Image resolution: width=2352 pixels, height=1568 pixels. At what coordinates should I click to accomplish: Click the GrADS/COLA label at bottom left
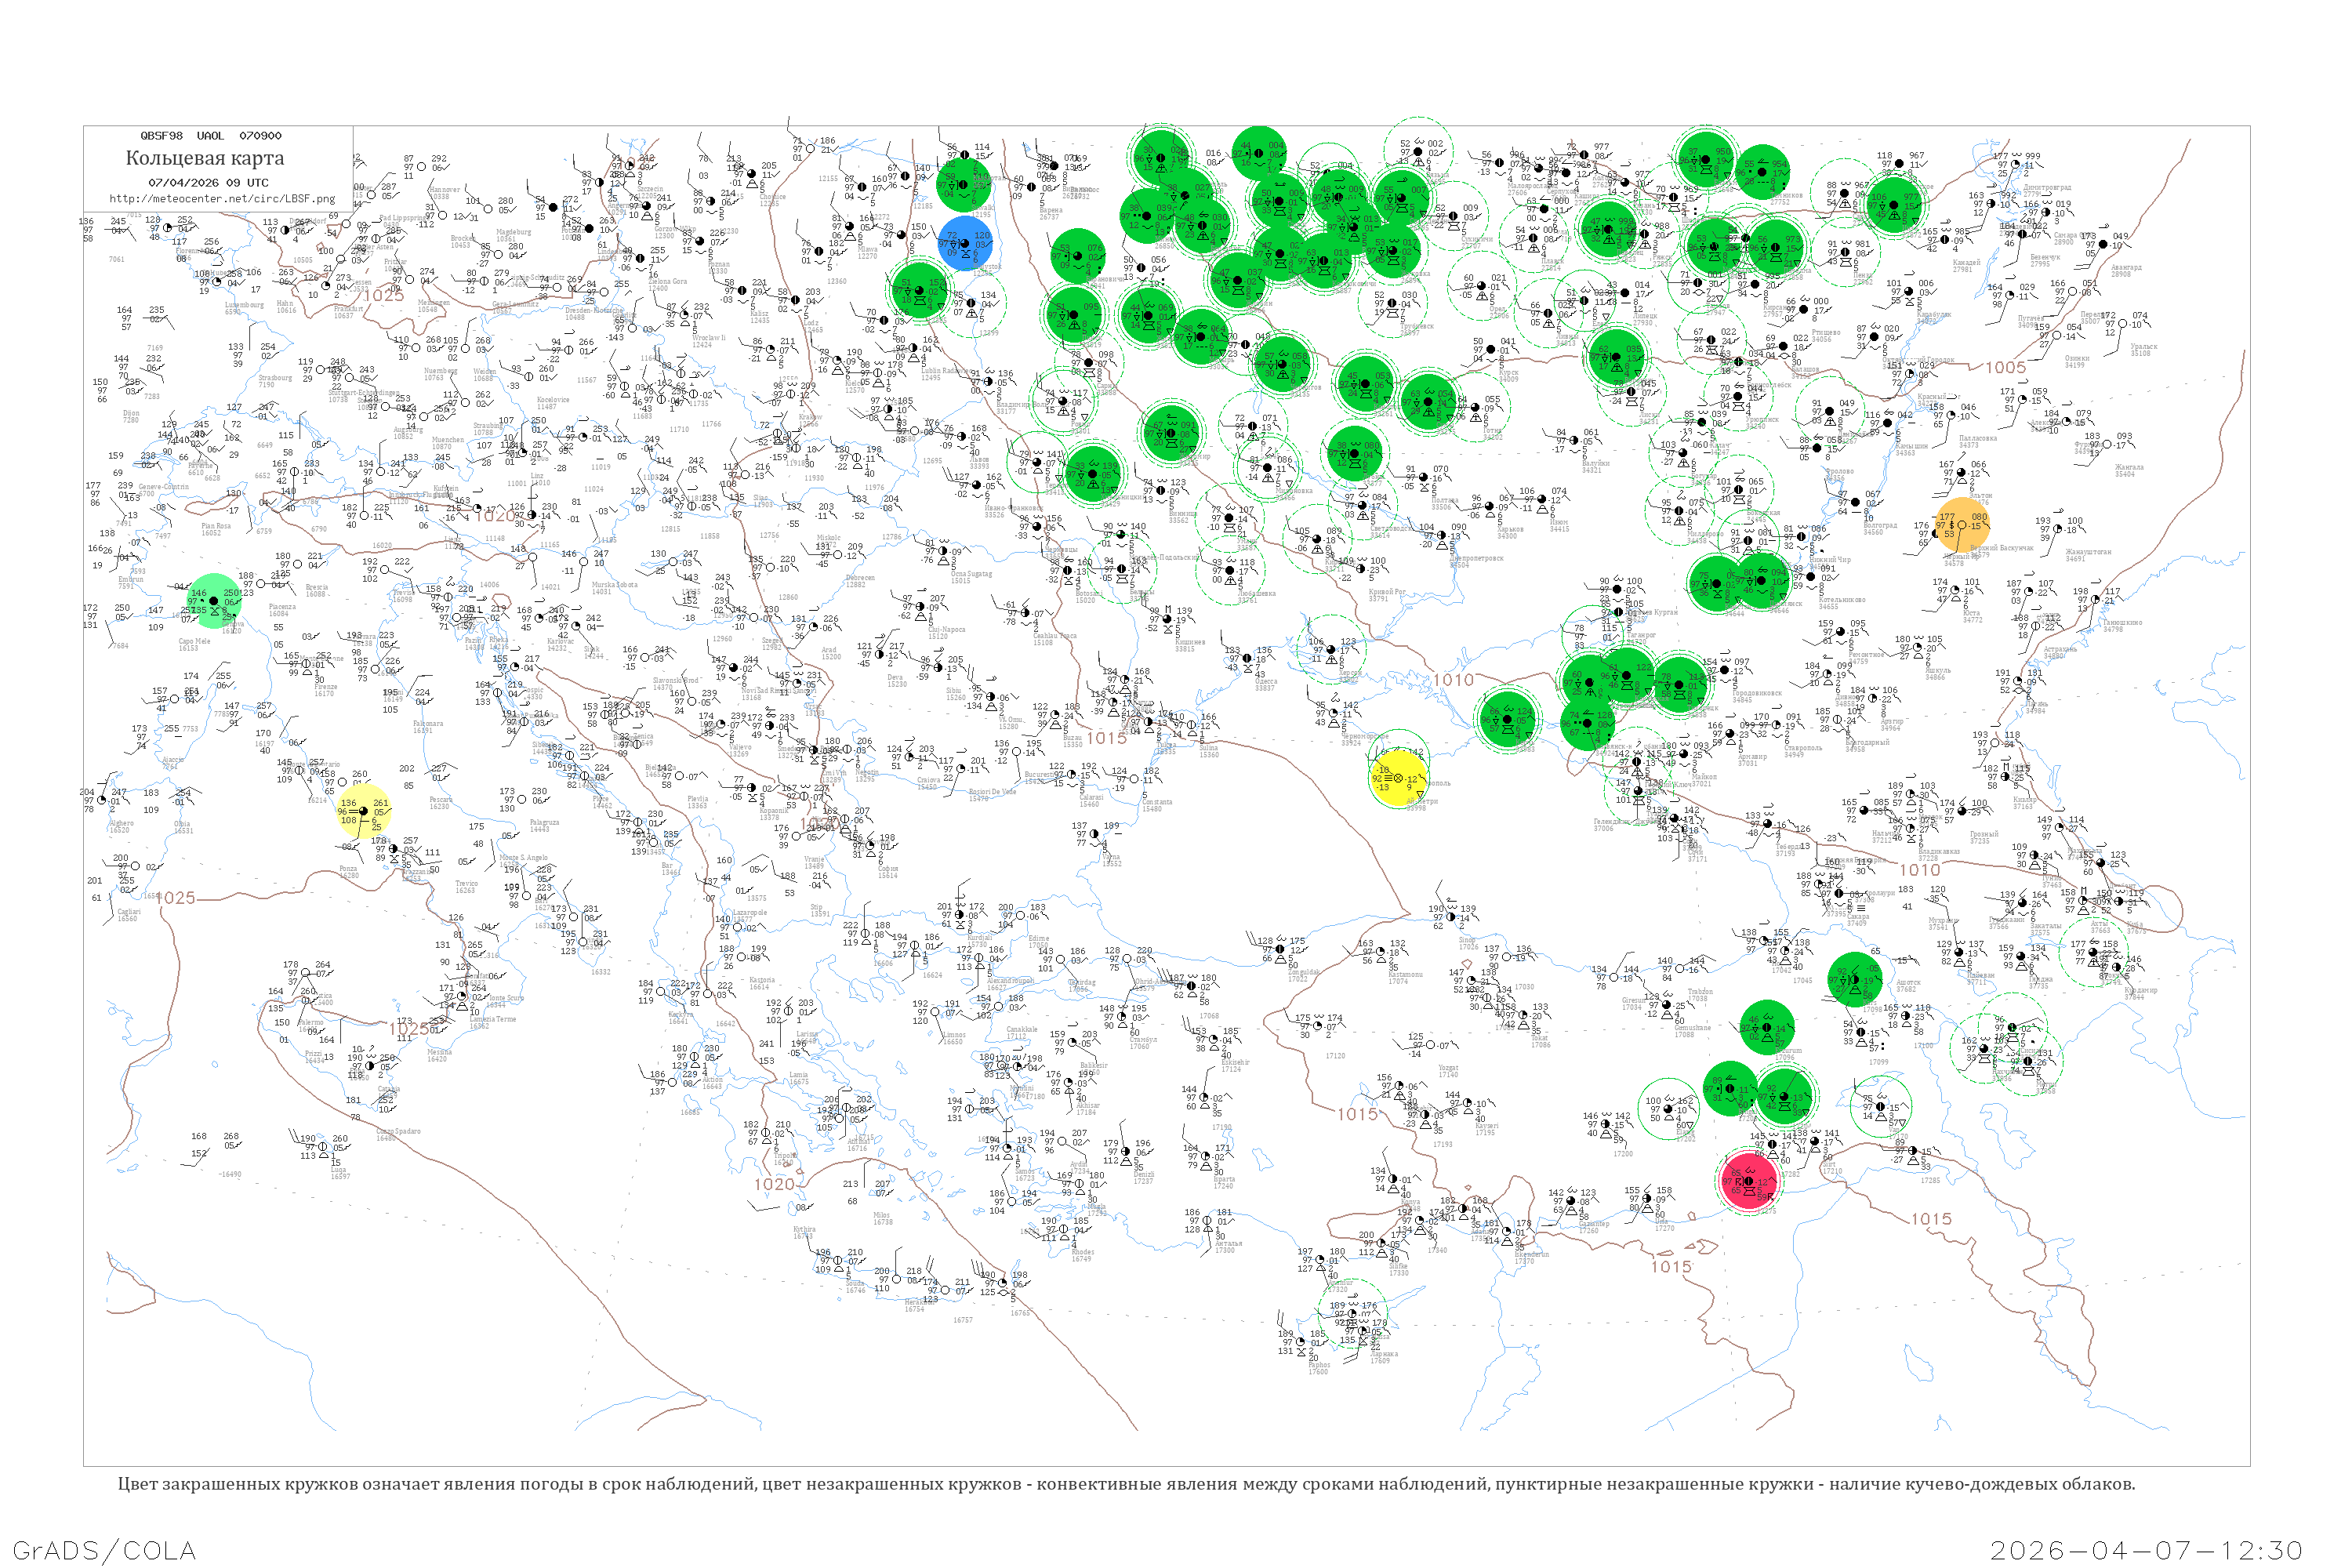pos(104,1550)
